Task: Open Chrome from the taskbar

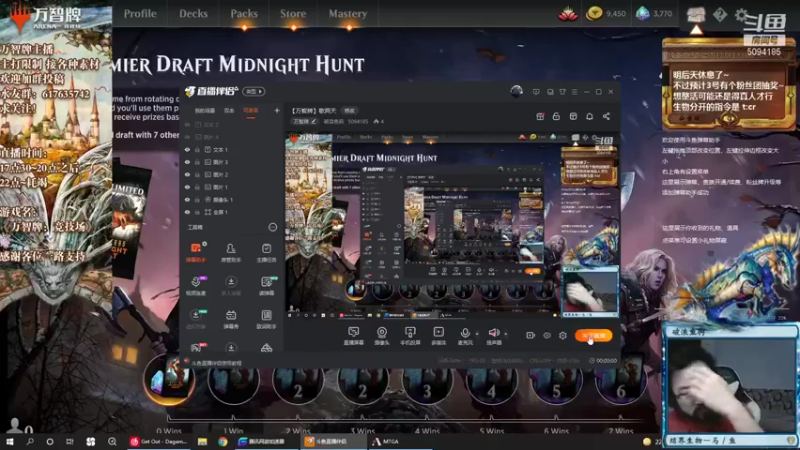Action: pyautogui.click(x=223, y=441)
